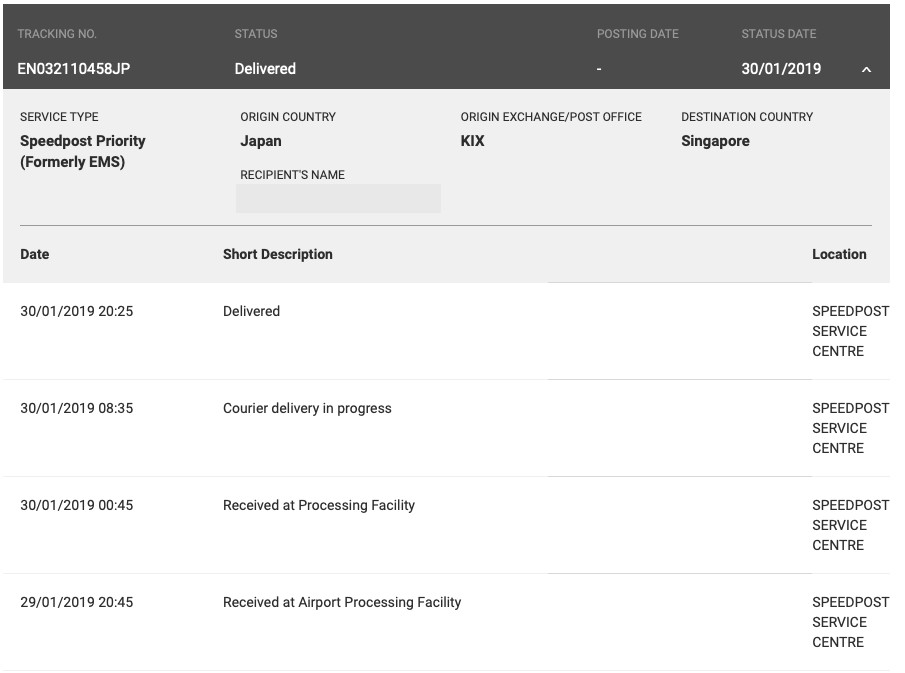This screenshot has height=673, width=905.
Task: Click the posting date dash value
Action: point(599,69)
